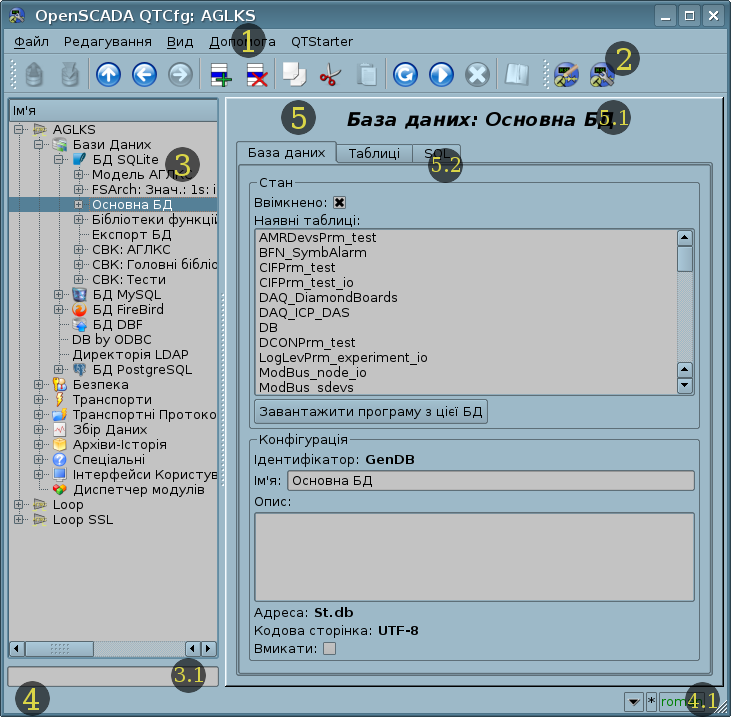Paste the item with the clipboard icon
731x717 pixels.
click(367, 75)
